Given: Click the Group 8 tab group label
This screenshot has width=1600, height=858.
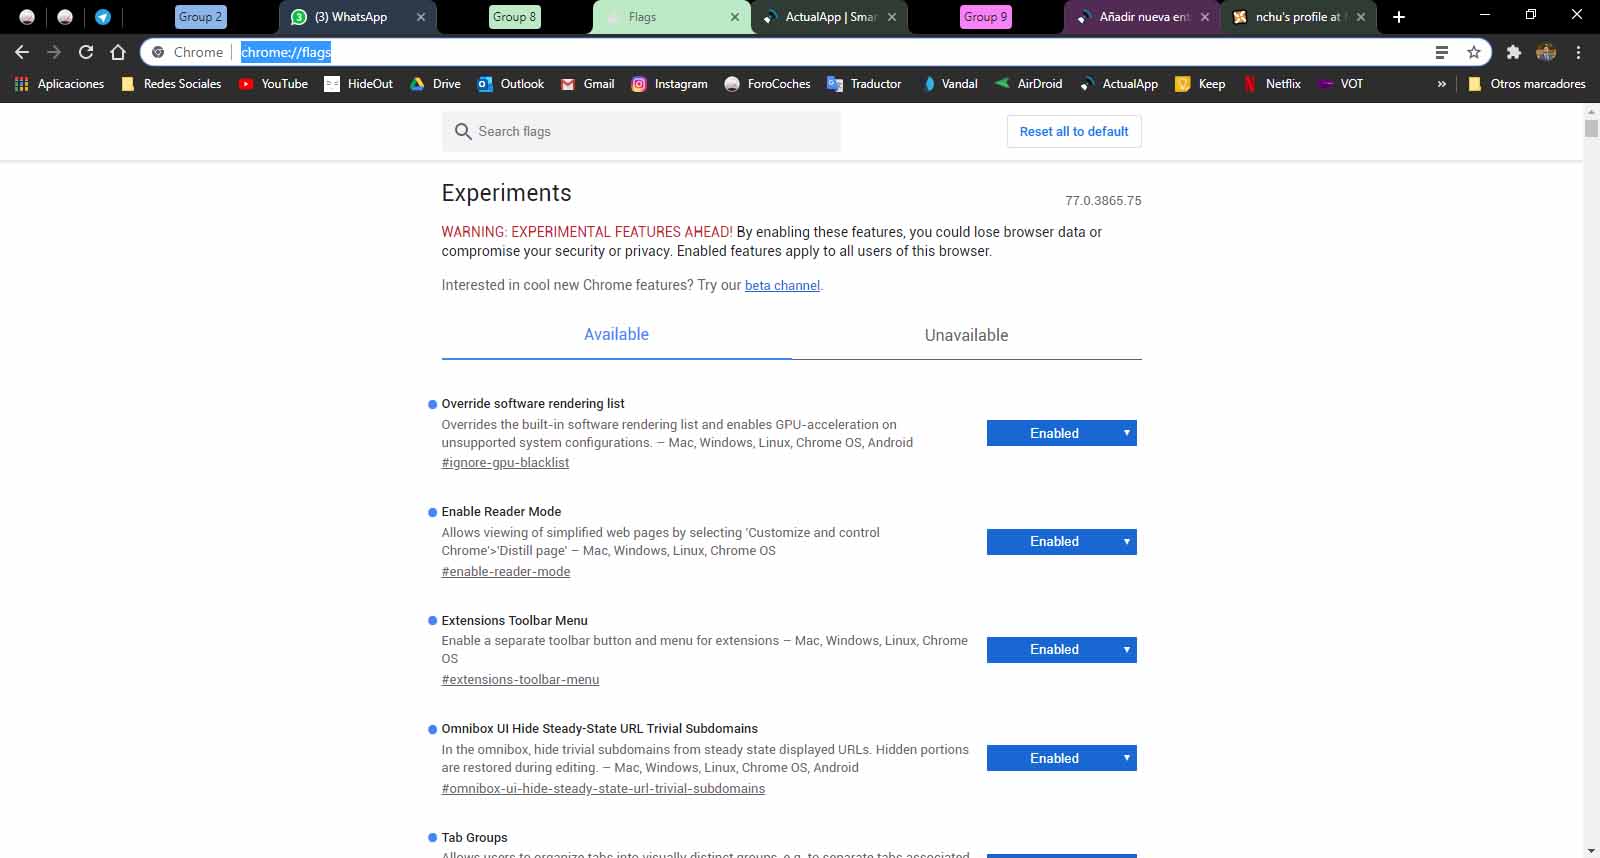Looking at the screenshot, I should (514, 17).
